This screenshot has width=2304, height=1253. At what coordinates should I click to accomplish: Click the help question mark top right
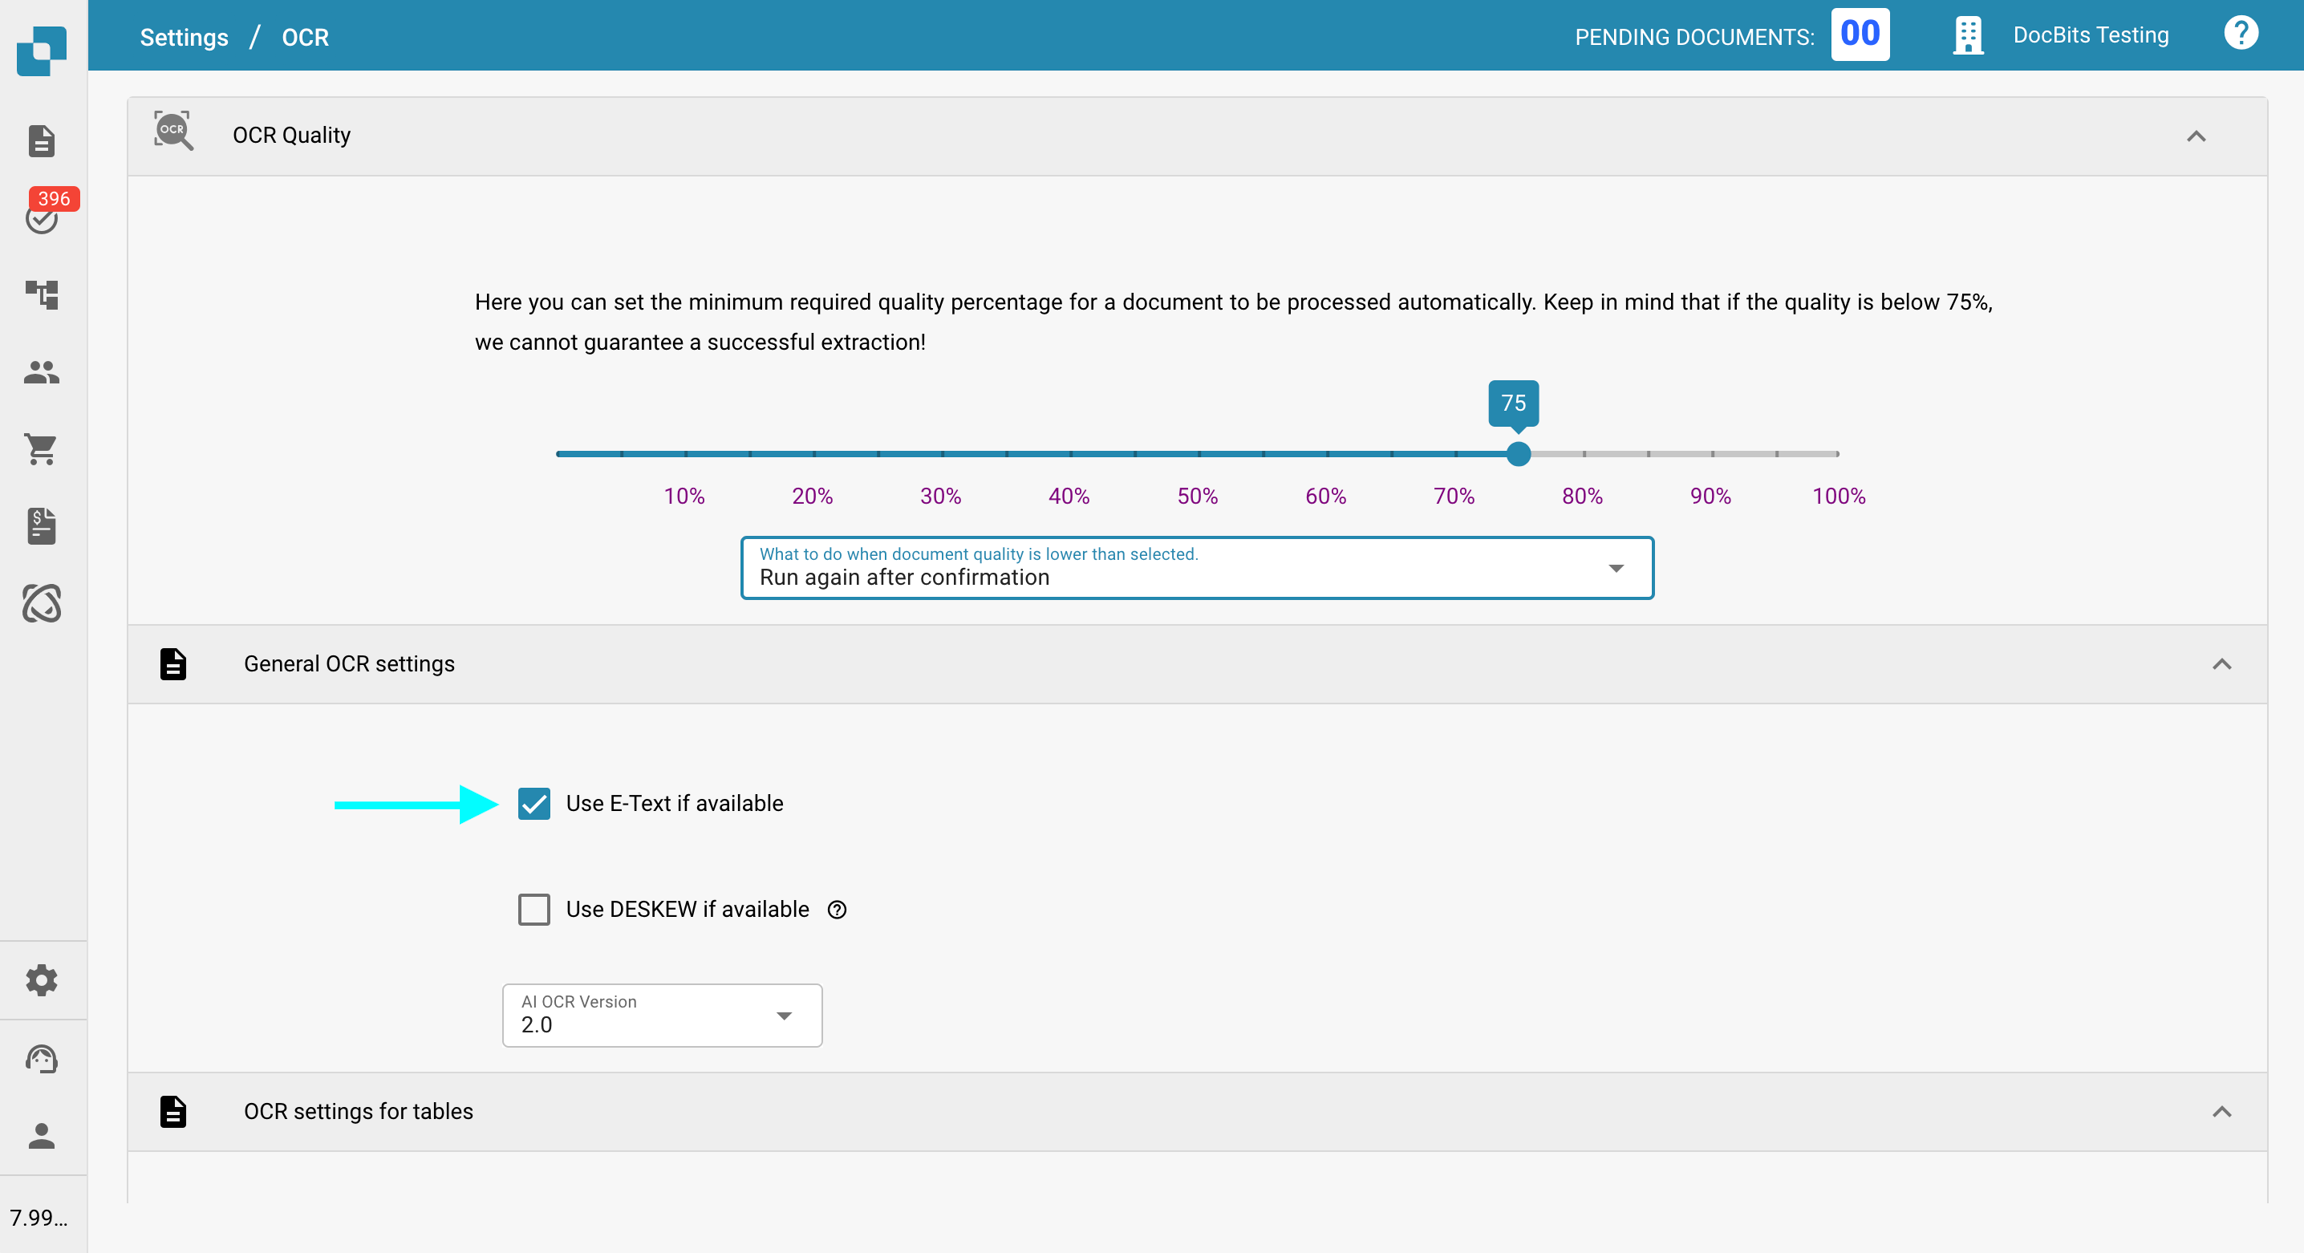tap(2240, 35)
